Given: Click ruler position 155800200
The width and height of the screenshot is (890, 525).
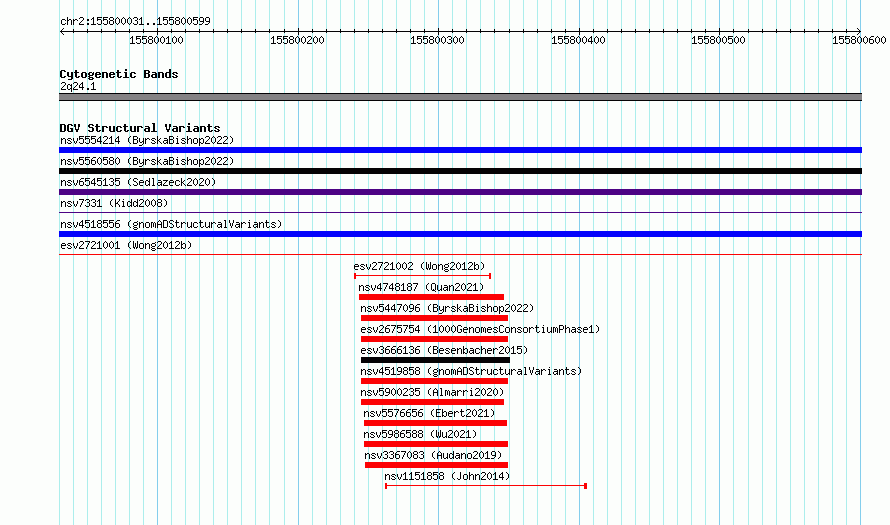Looking at the screenshot, I should click(x=297, y=40).
